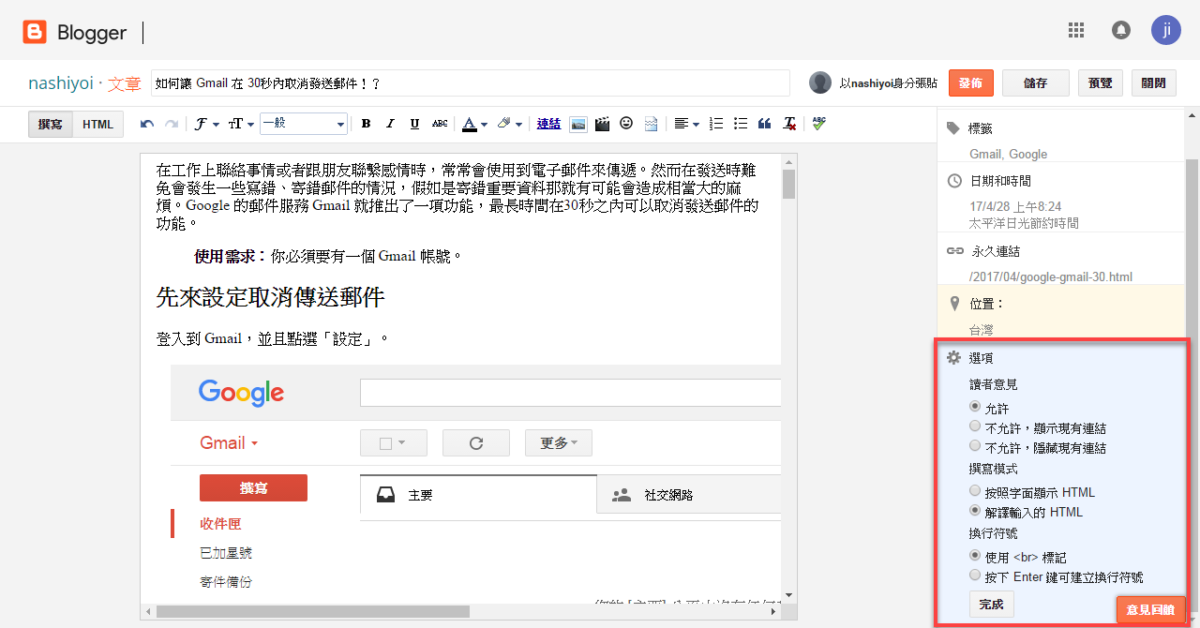Insert a special character smiley
This screenshot has width=1200, height=628.
click(627, 124)
